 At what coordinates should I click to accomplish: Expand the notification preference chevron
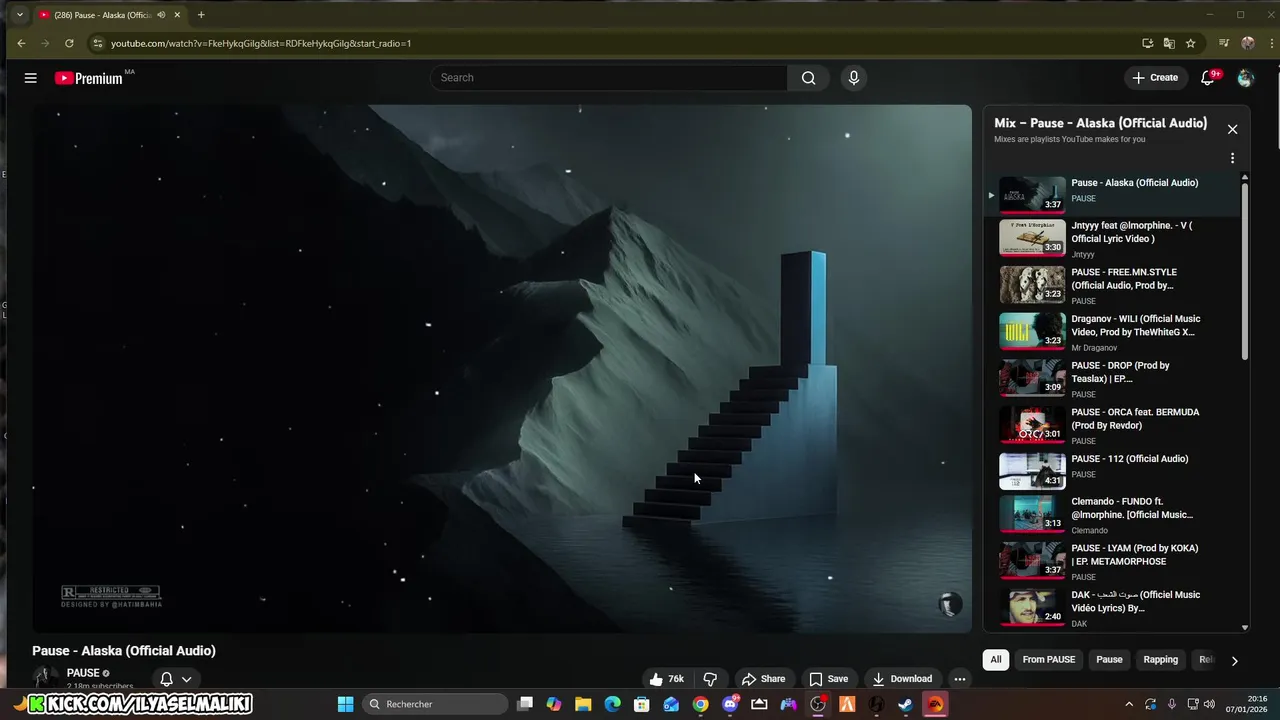(x=186, y=679)
